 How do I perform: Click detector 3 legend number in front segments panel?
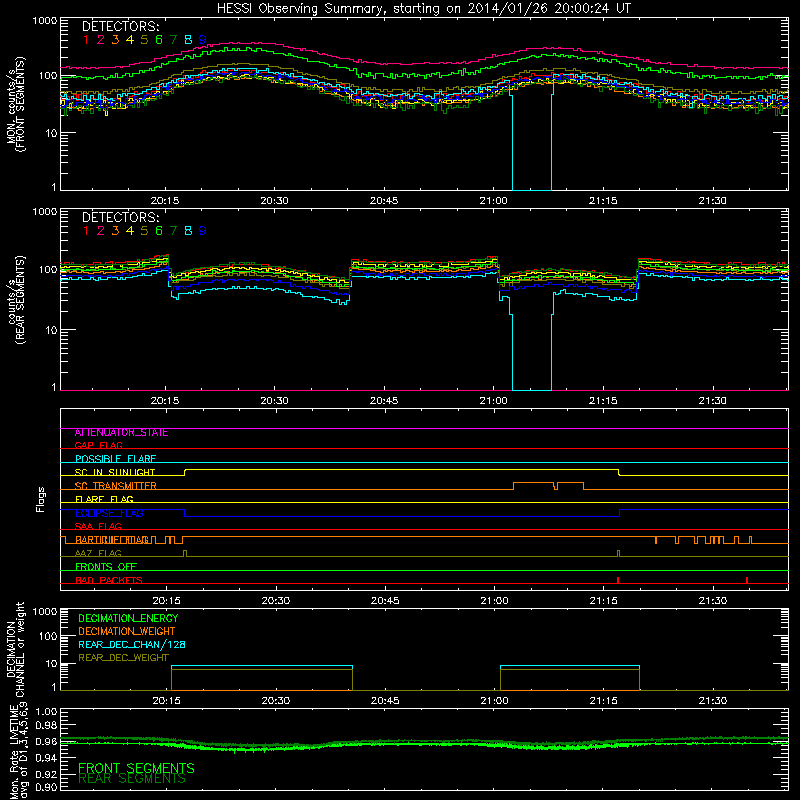(115, 40)
